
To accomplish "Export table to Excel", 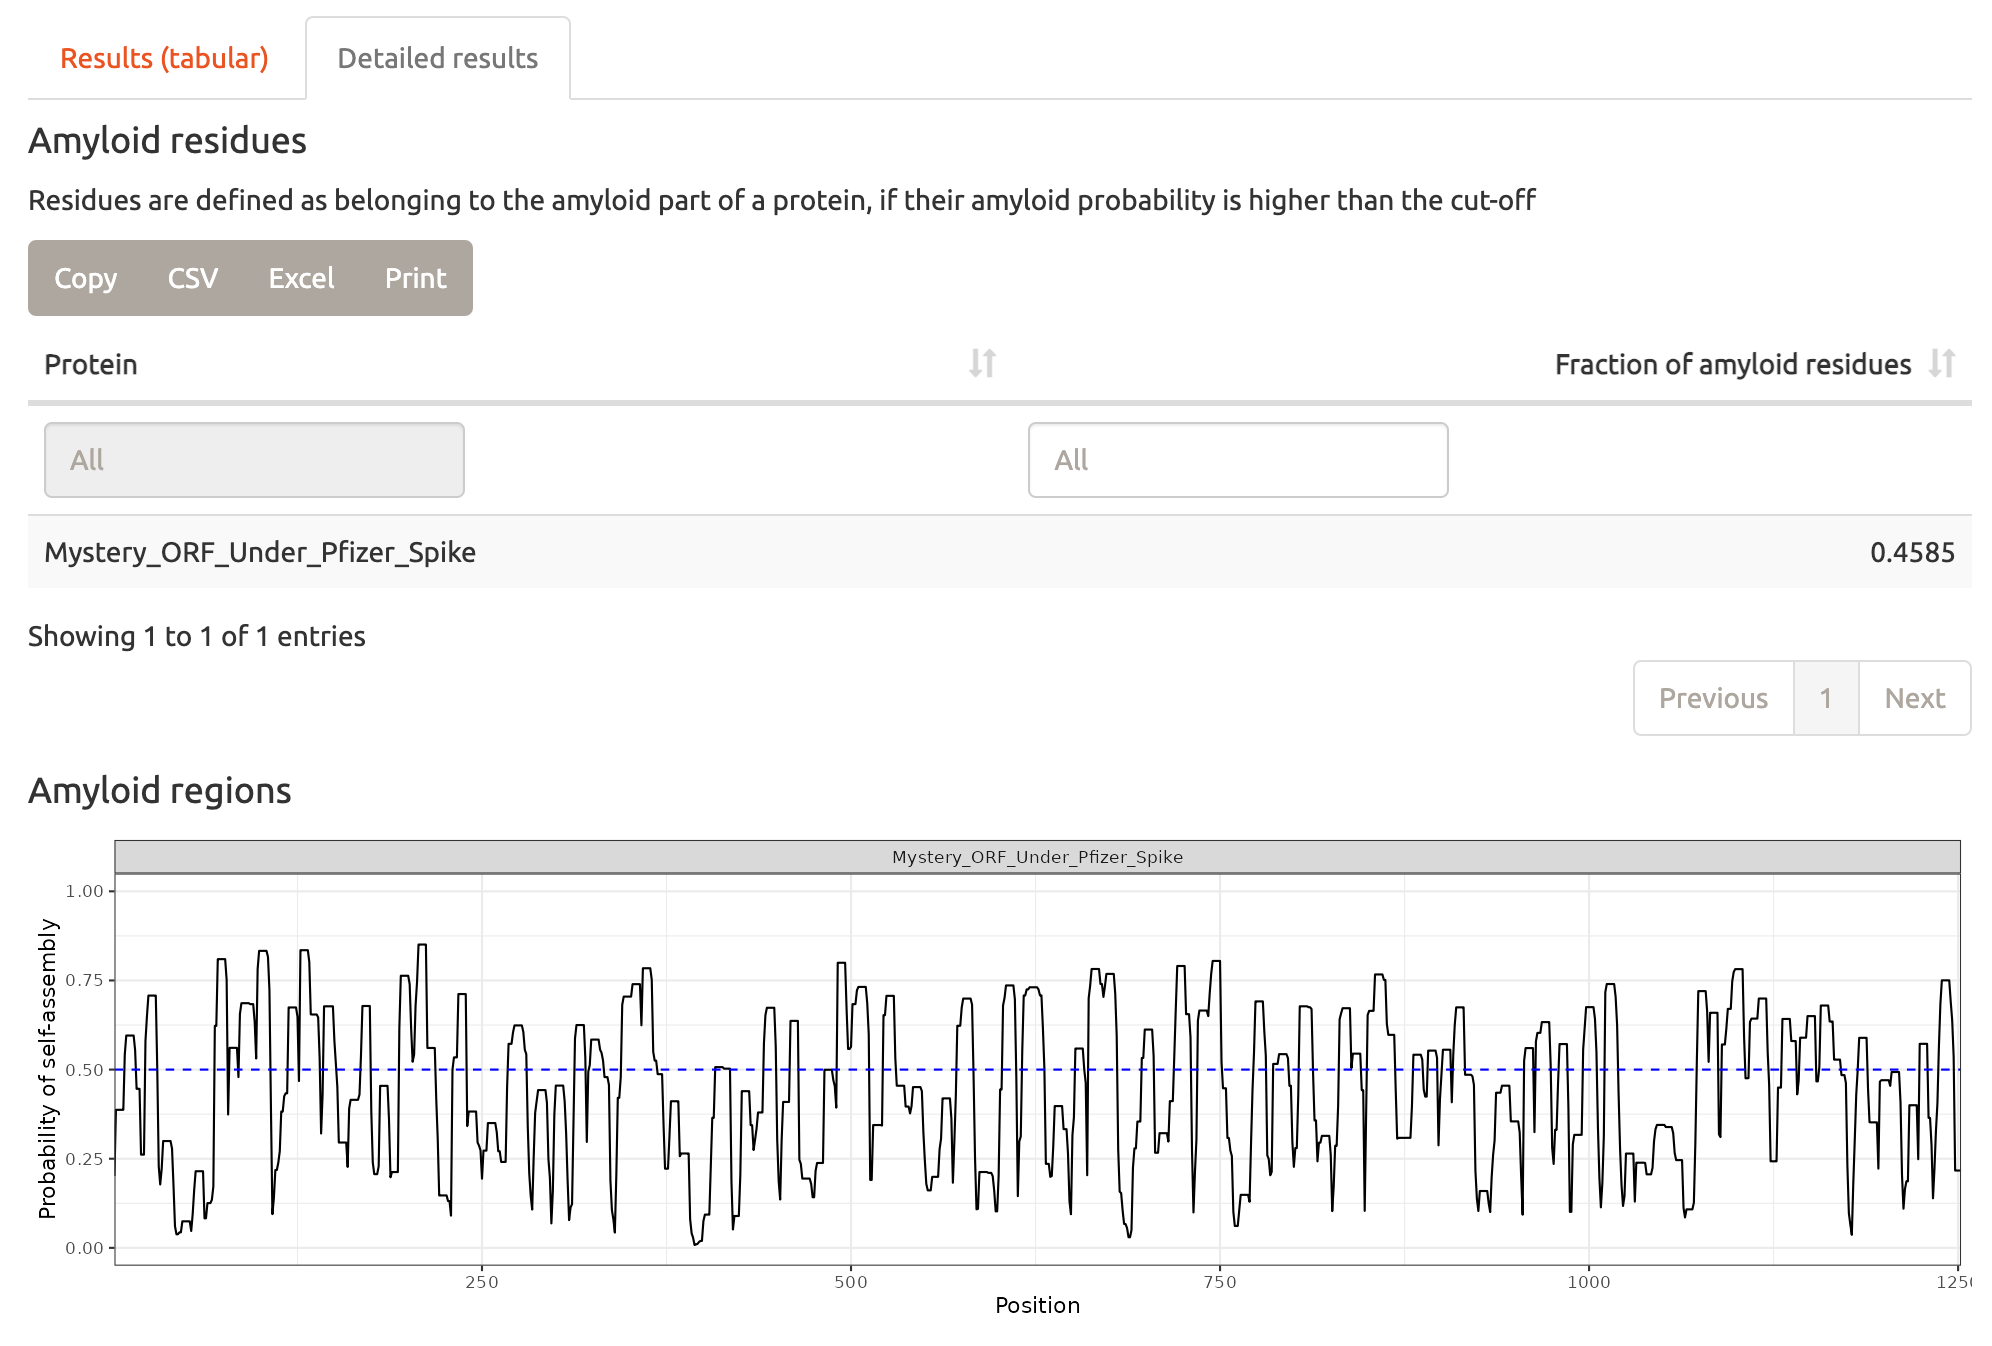I will click(x=301, y=278).
